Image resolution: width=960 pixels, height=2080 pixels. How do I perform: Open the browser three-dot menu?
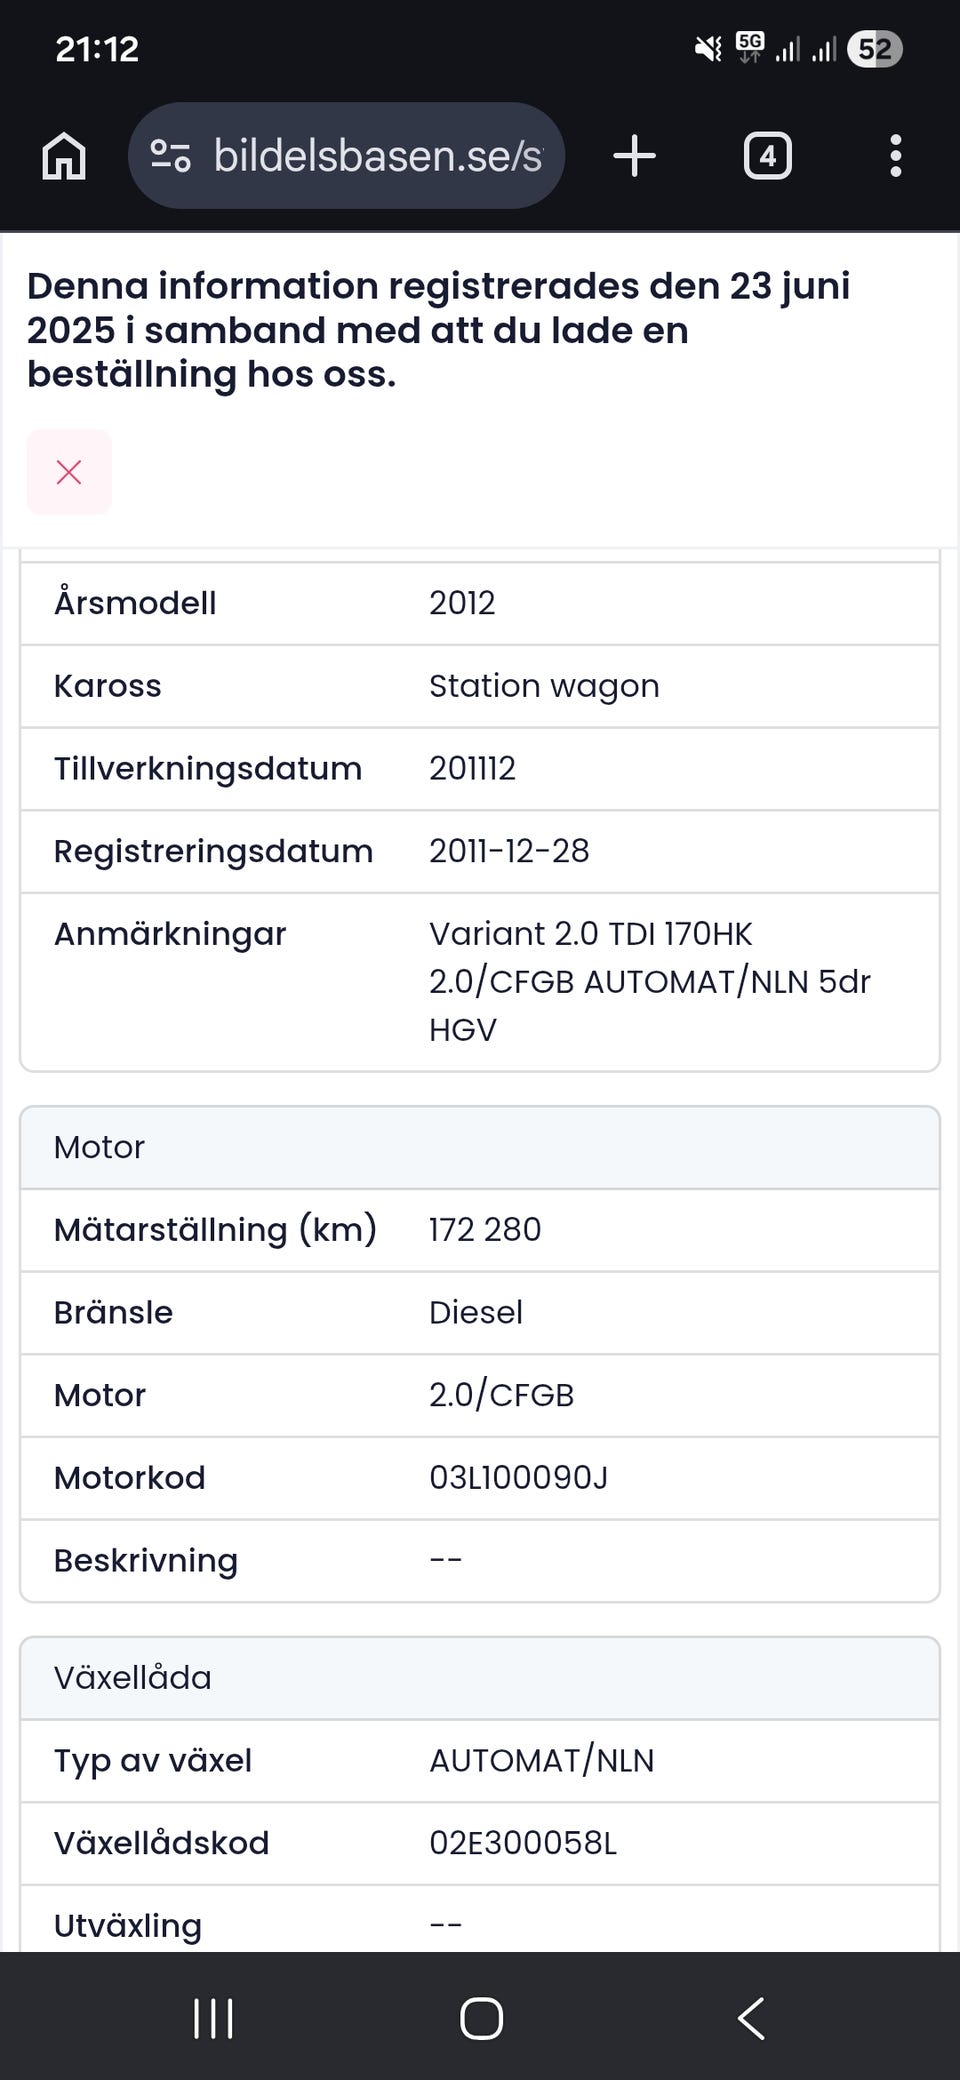(895, 156)
